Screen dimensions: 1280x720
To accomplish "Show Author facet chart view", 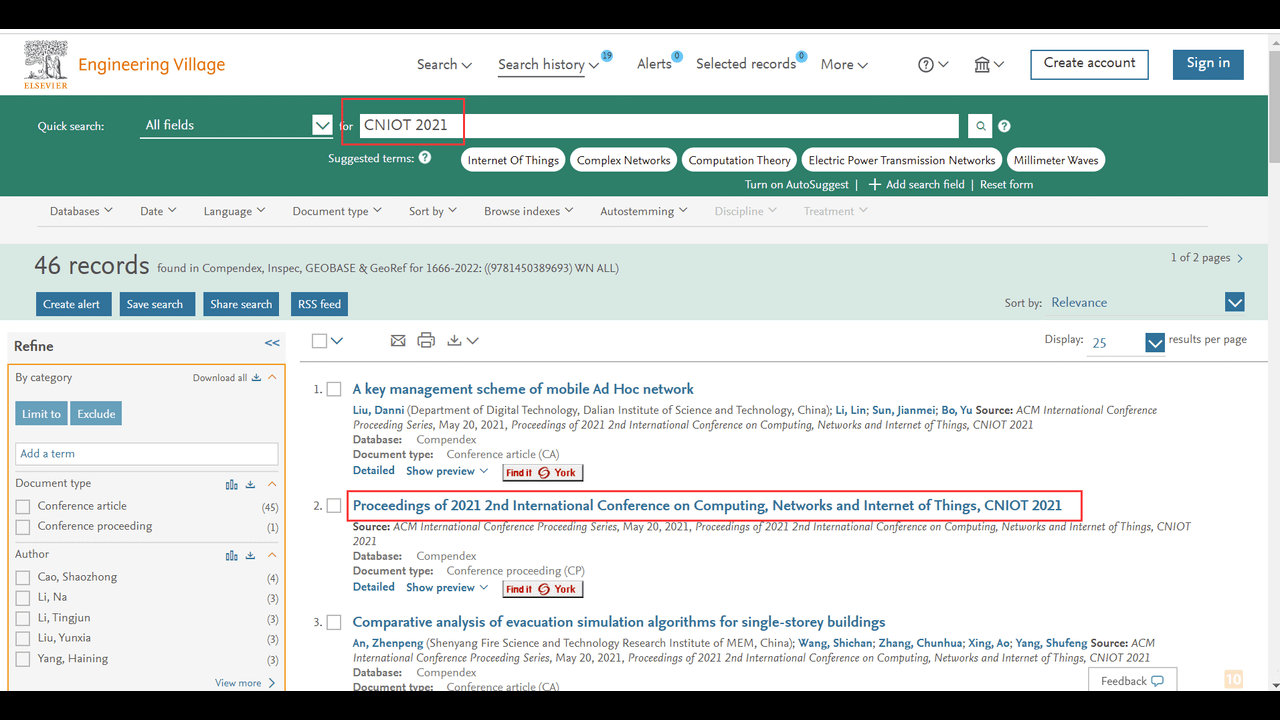I will point(232,555).
